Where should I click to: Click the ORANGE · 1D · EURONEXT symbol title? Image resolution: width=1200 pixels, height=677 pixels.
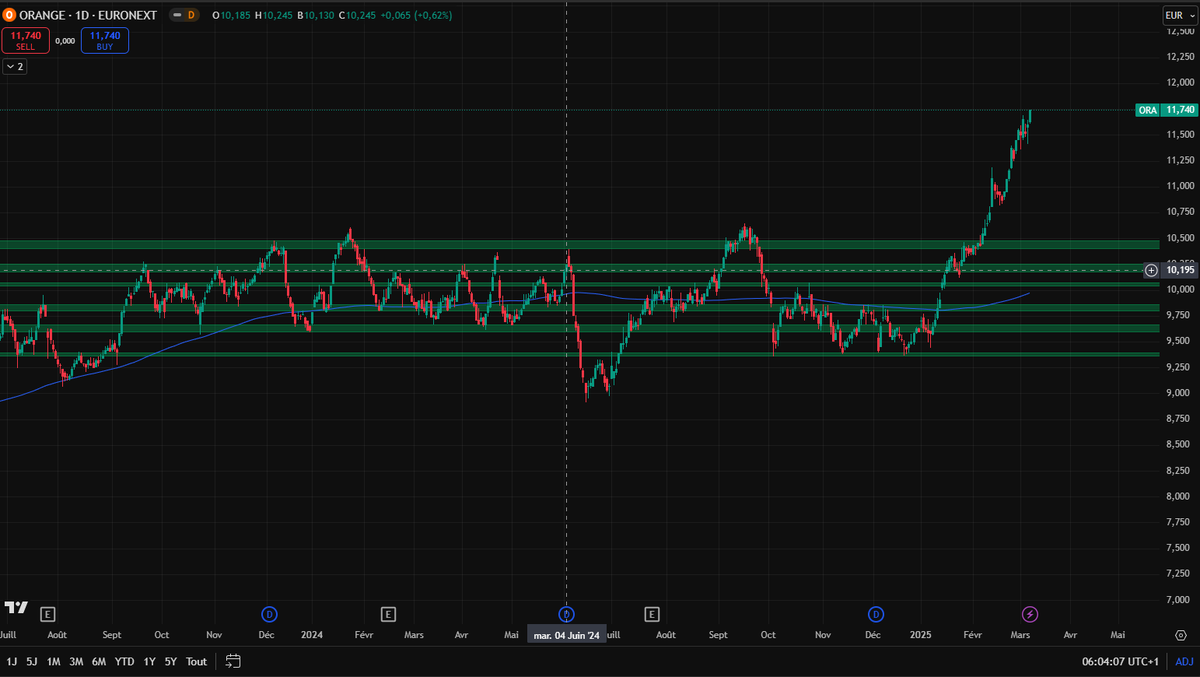point(90,15)
